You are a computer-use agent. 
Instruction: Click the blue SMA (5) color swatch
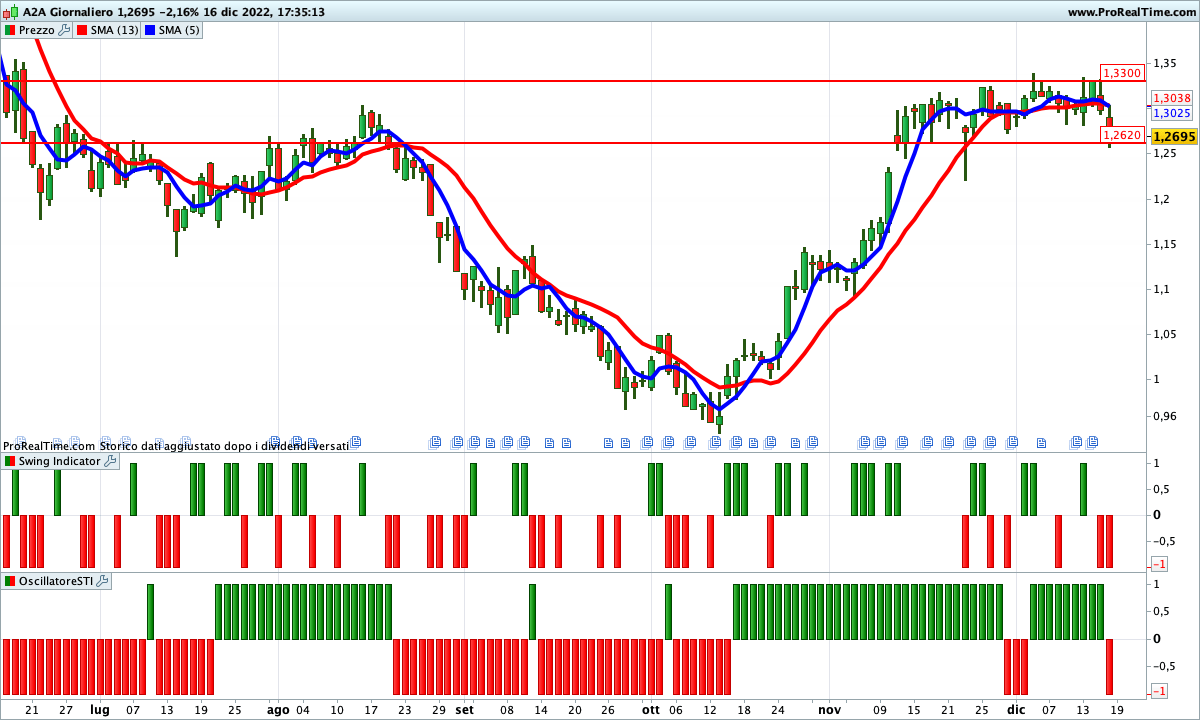point(150,30)
